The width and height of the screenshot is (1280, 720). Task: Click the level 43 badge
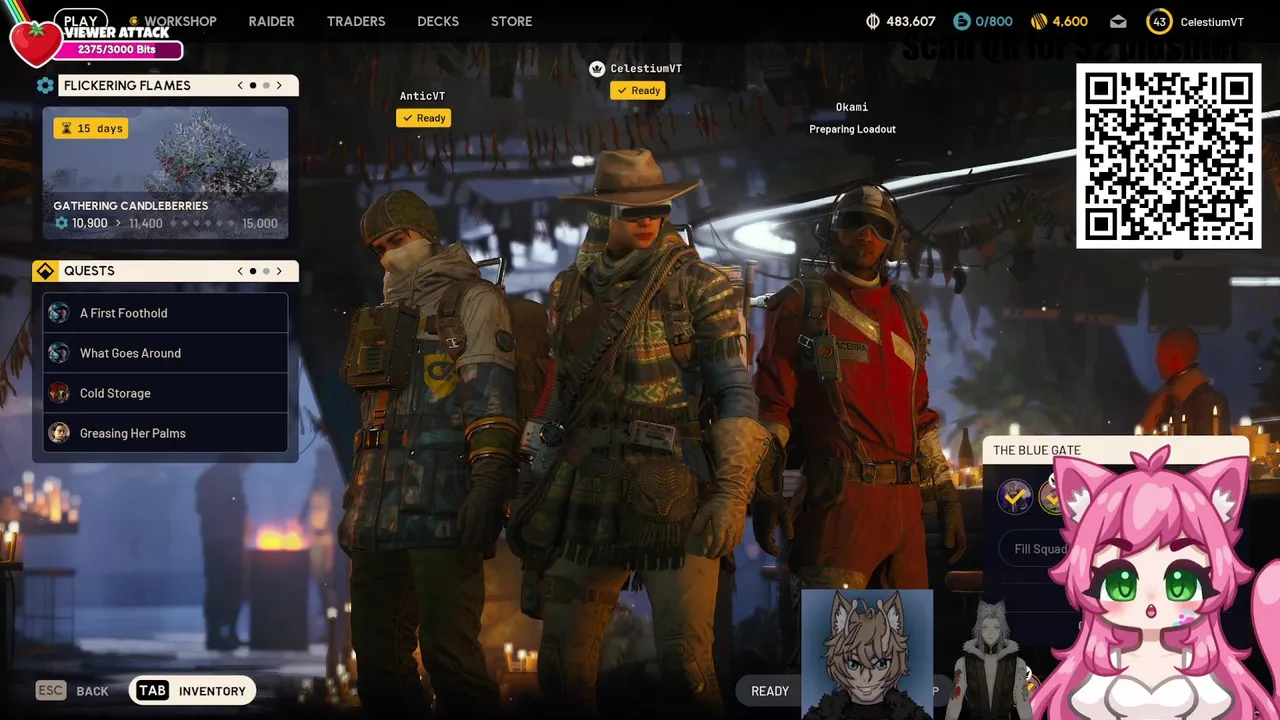1159,21
